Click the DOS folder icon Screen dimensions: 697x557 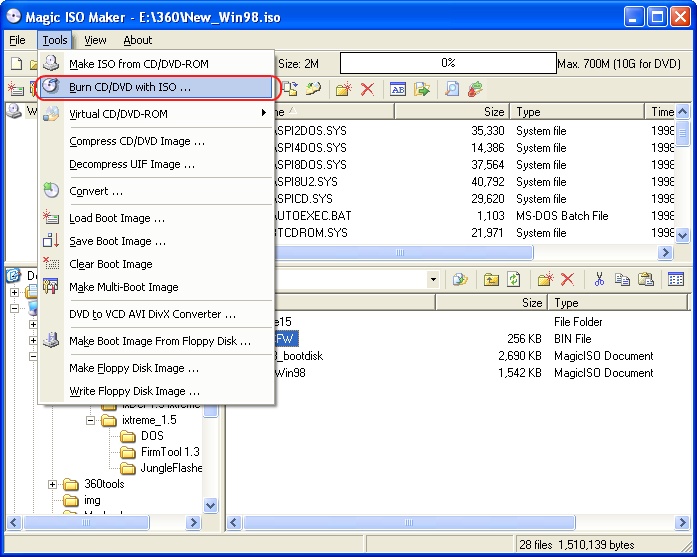[x=128, y=436]
